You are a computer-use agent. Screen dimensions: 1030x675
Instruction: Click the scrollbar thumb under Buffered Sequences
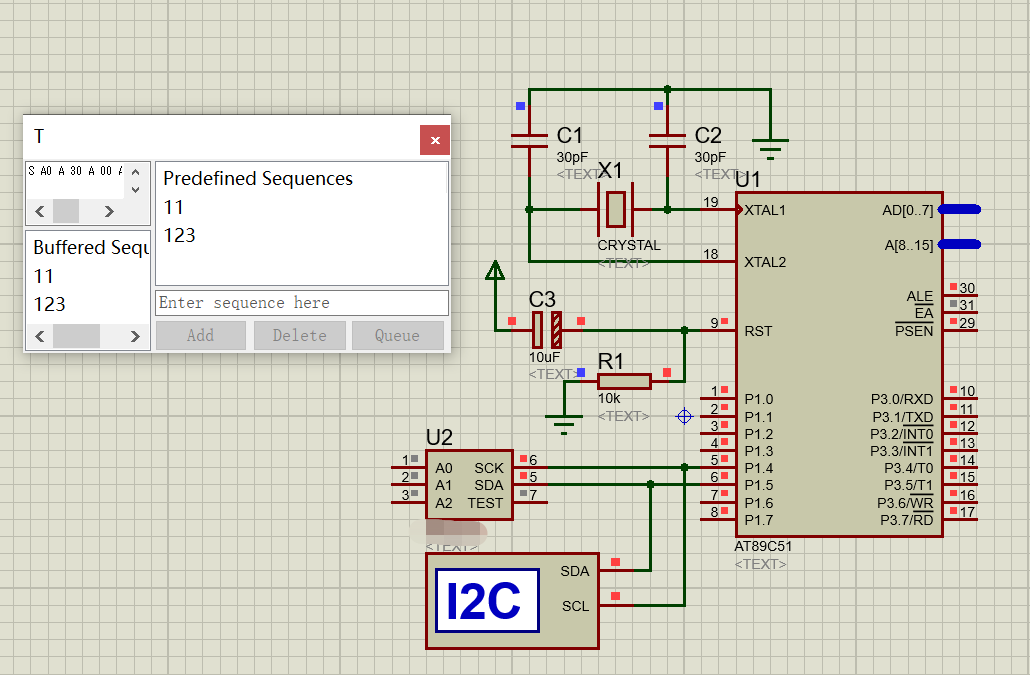click(76, 336)
